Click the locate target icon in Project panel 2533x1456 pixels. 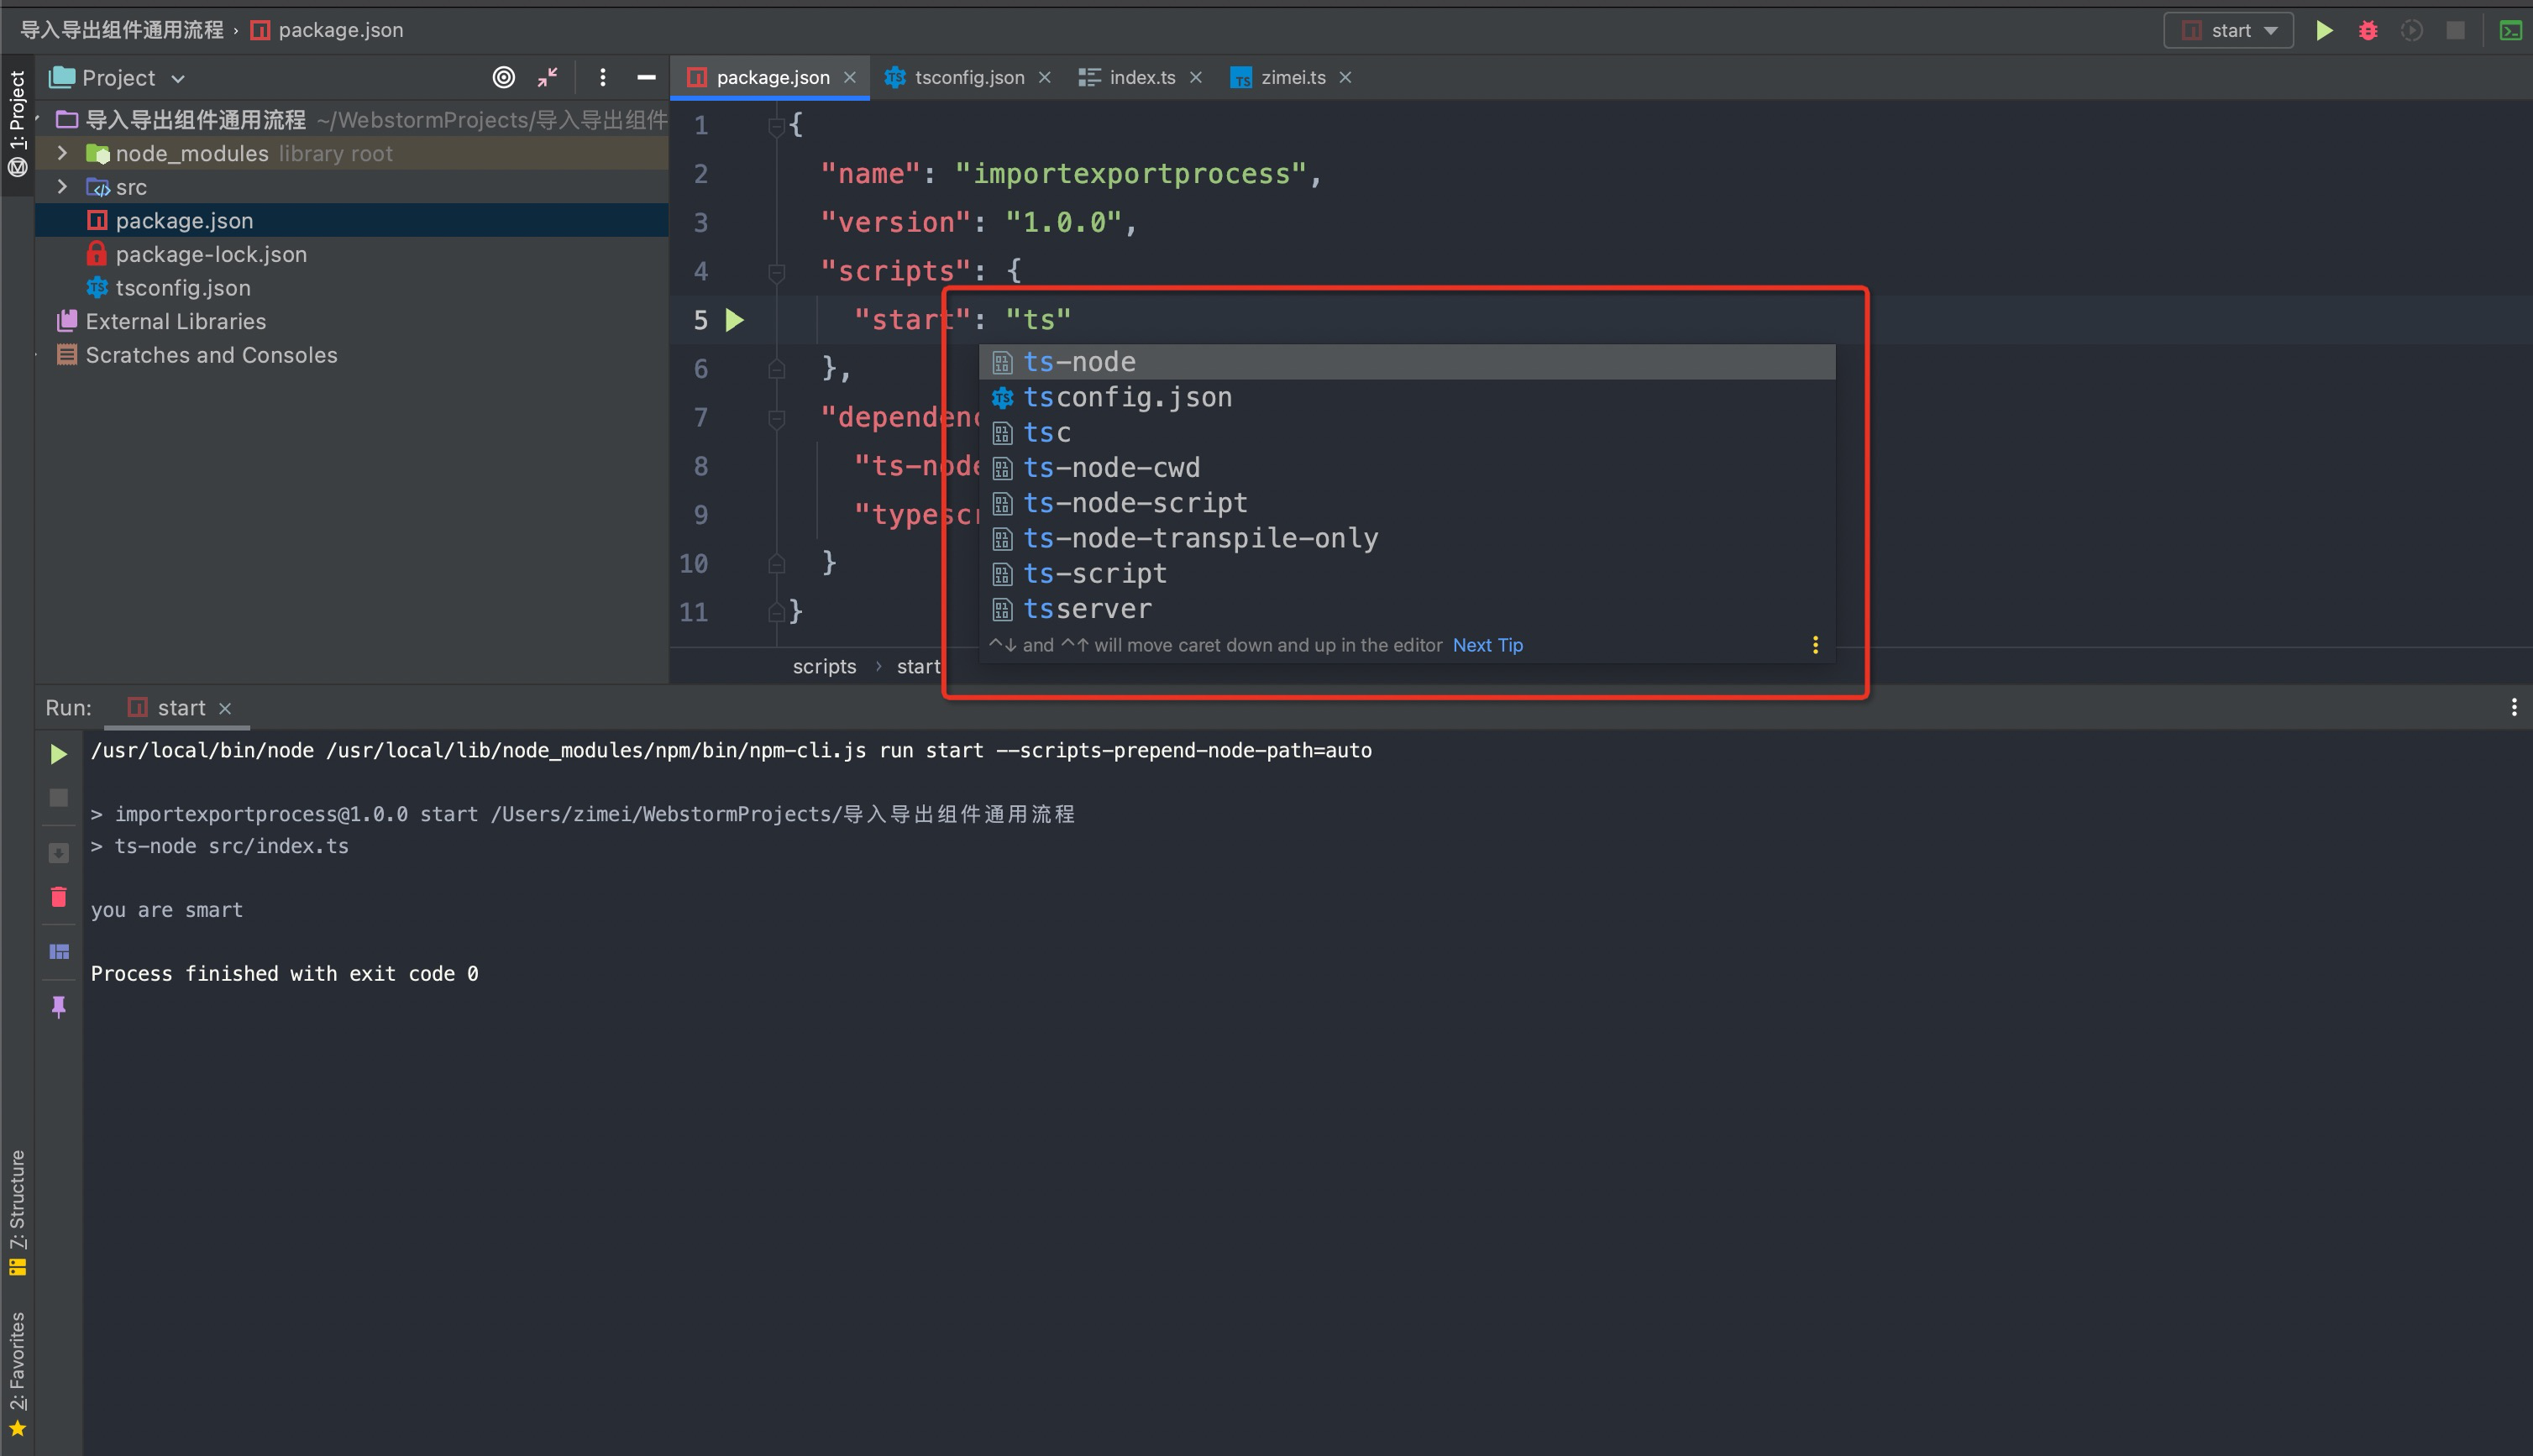[504, 77]
